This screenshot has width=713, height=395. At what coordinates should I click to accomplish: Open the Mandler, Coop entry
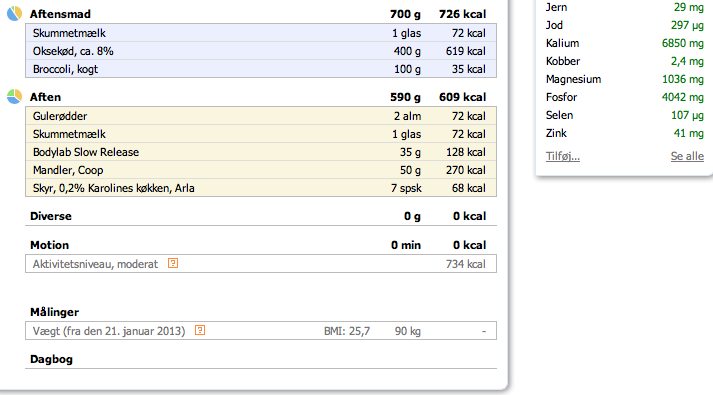[x=261, y=170]
